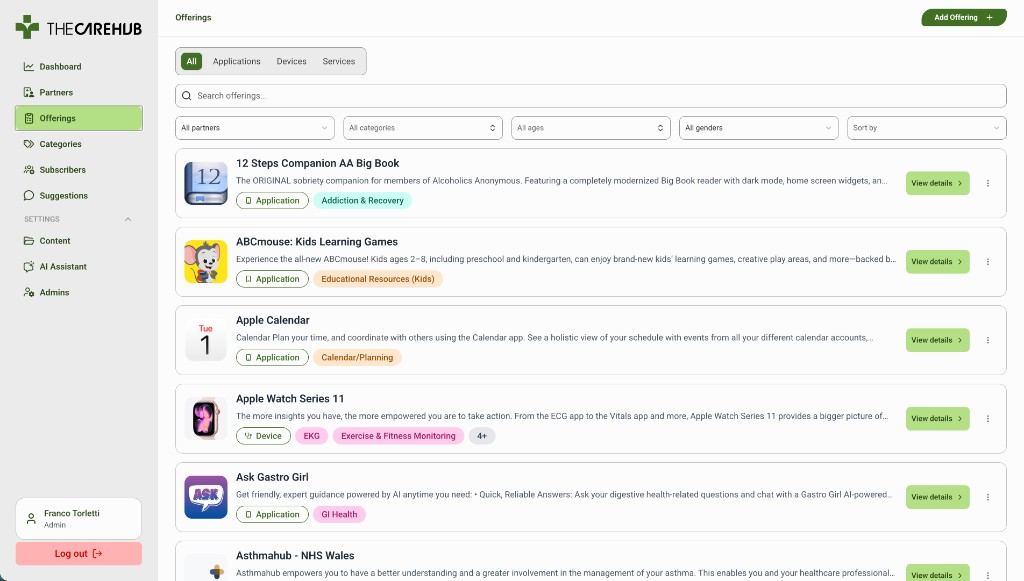Click Calendar/Planning tag

point(357,357)
